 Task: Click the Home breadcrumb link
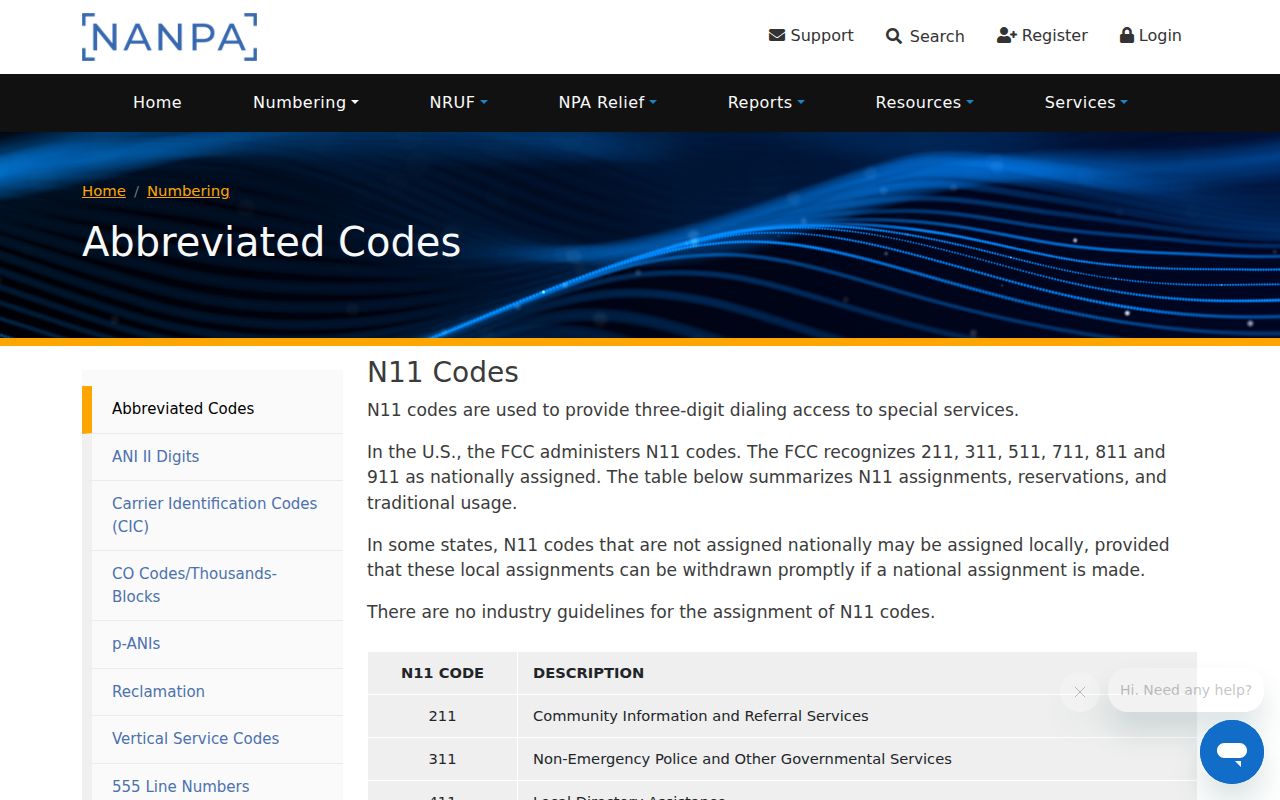(x=104, y=191)
